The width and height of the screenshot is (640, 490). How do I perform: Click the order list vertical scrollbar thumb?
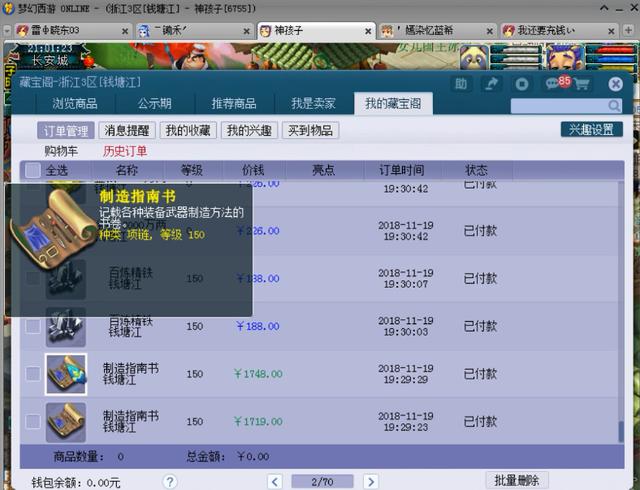(621, 432)
